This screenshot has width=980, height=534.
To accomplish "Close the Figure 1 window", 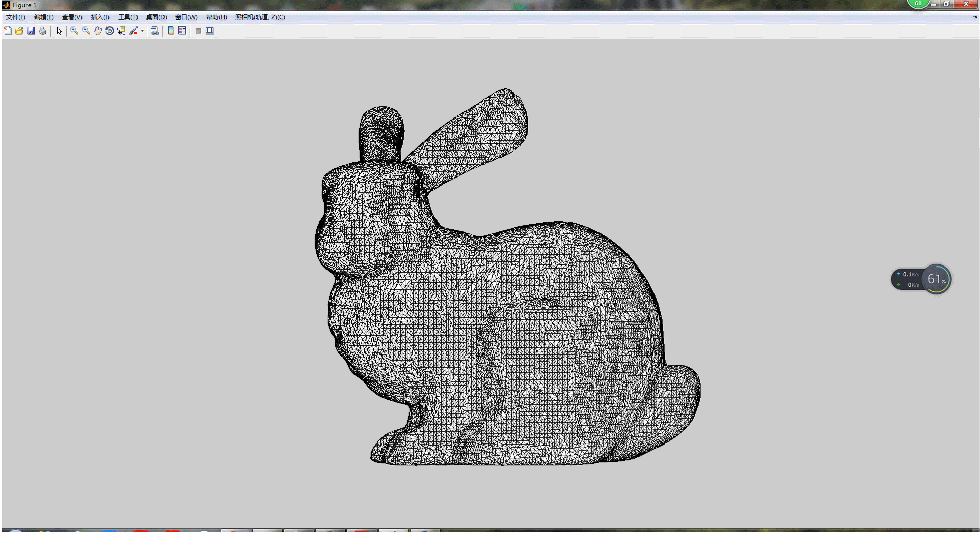I will pyautogui.click(x=966, y=4).
